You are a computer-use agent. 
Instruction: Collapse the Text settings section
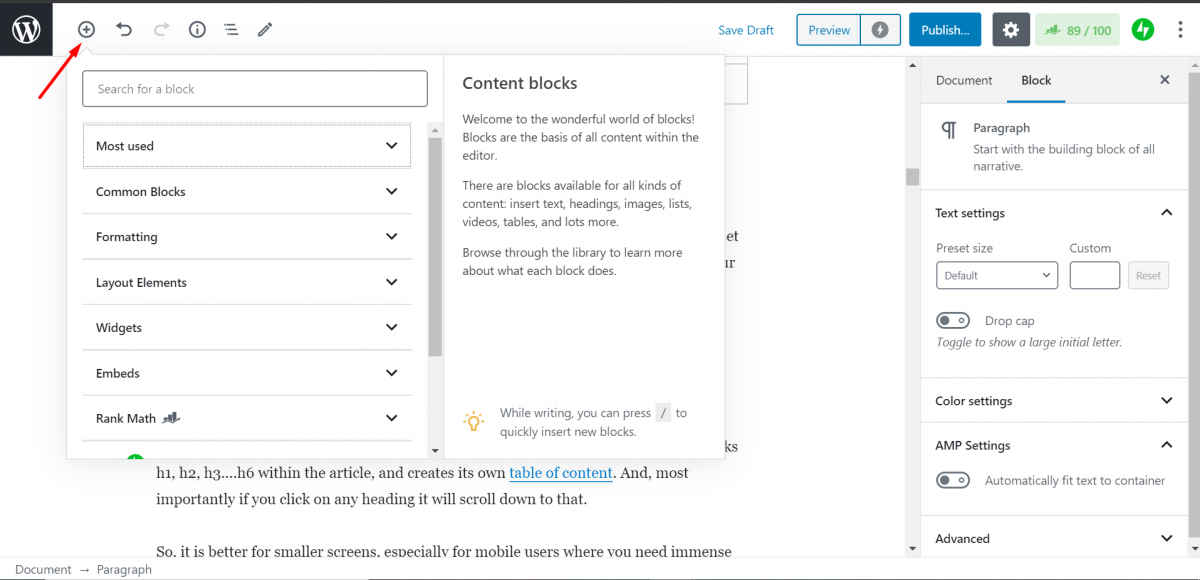tap(1166, 212)
